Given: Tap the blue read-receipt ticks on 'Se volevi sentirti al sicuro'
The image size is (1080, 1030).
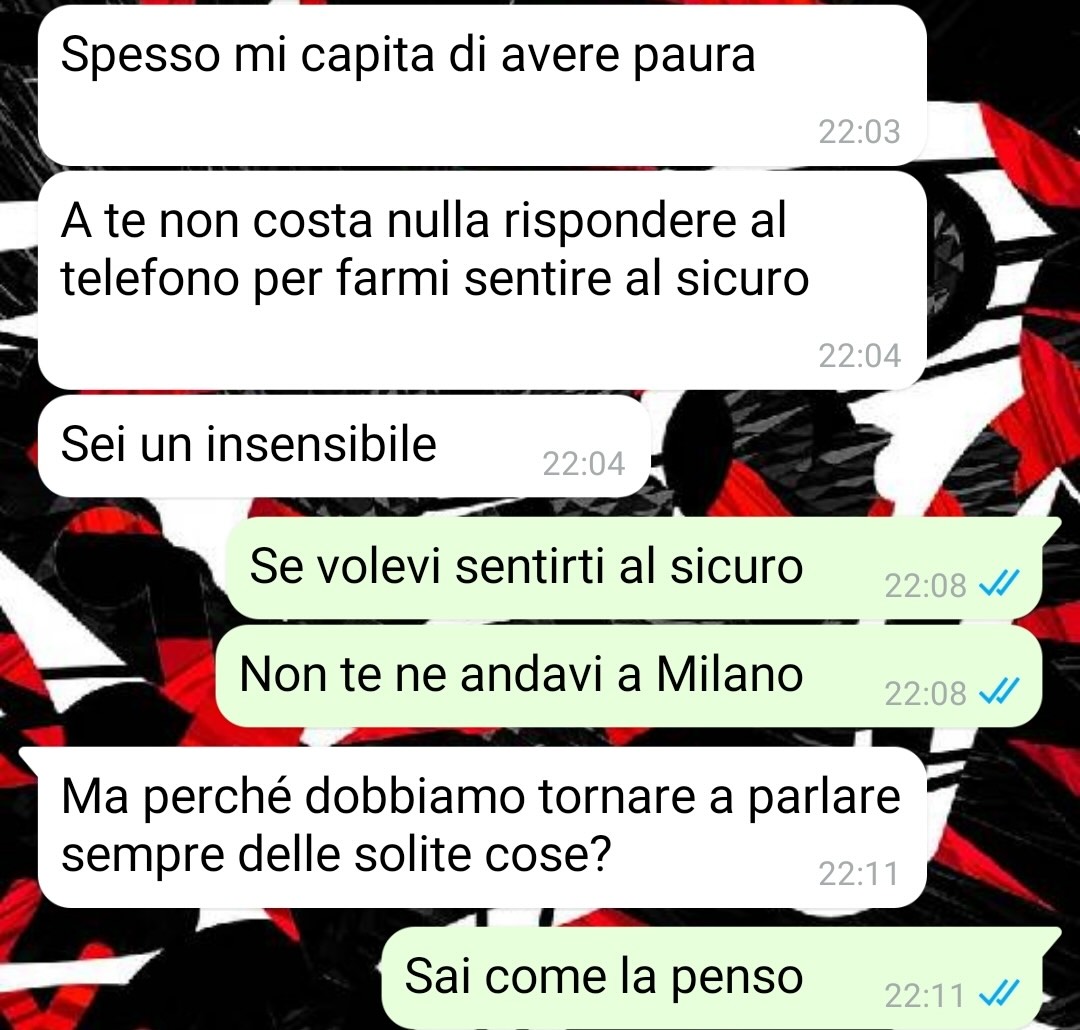Looking at the screenshot, I should pos(998,585).
